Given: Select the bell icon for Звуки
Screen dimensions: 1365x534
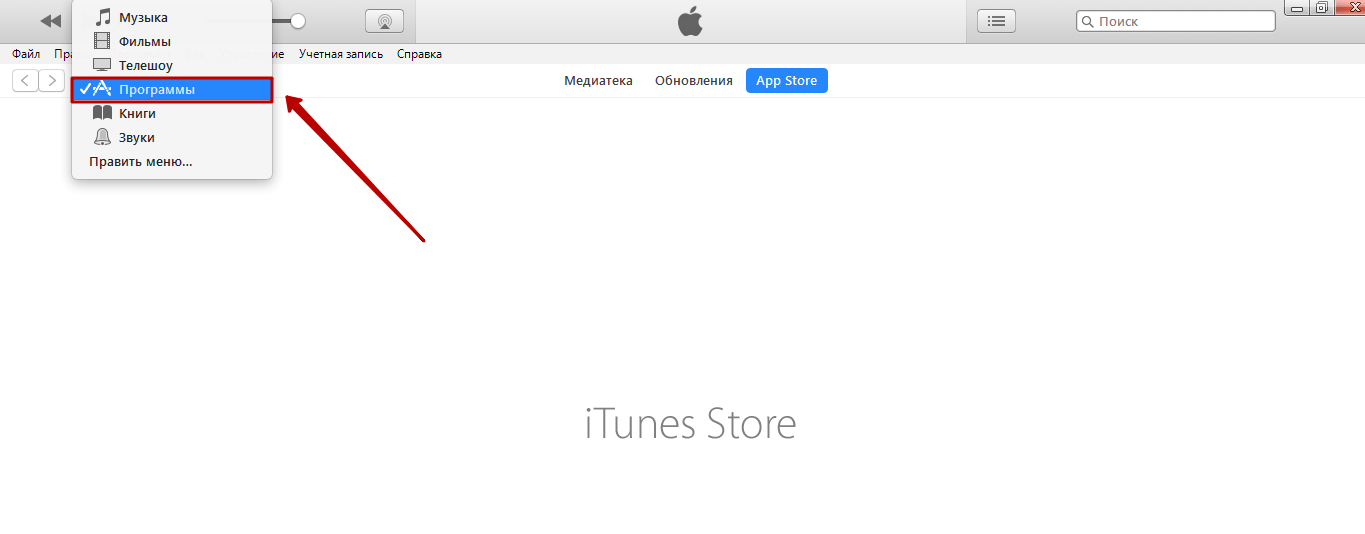Looking at the screenshot, I should pos(102,137).
